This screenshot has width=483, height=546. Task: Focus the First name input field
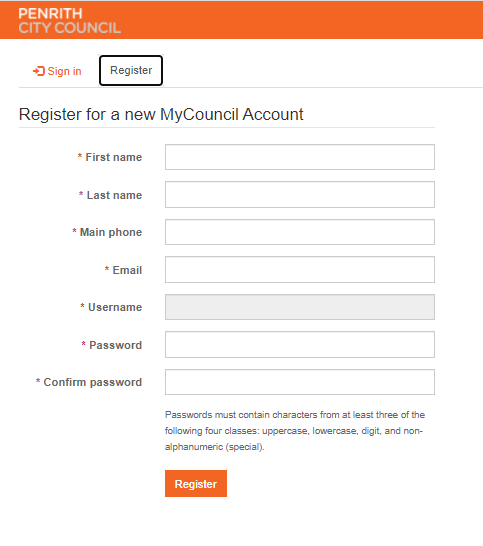click(x=300, y=157)
